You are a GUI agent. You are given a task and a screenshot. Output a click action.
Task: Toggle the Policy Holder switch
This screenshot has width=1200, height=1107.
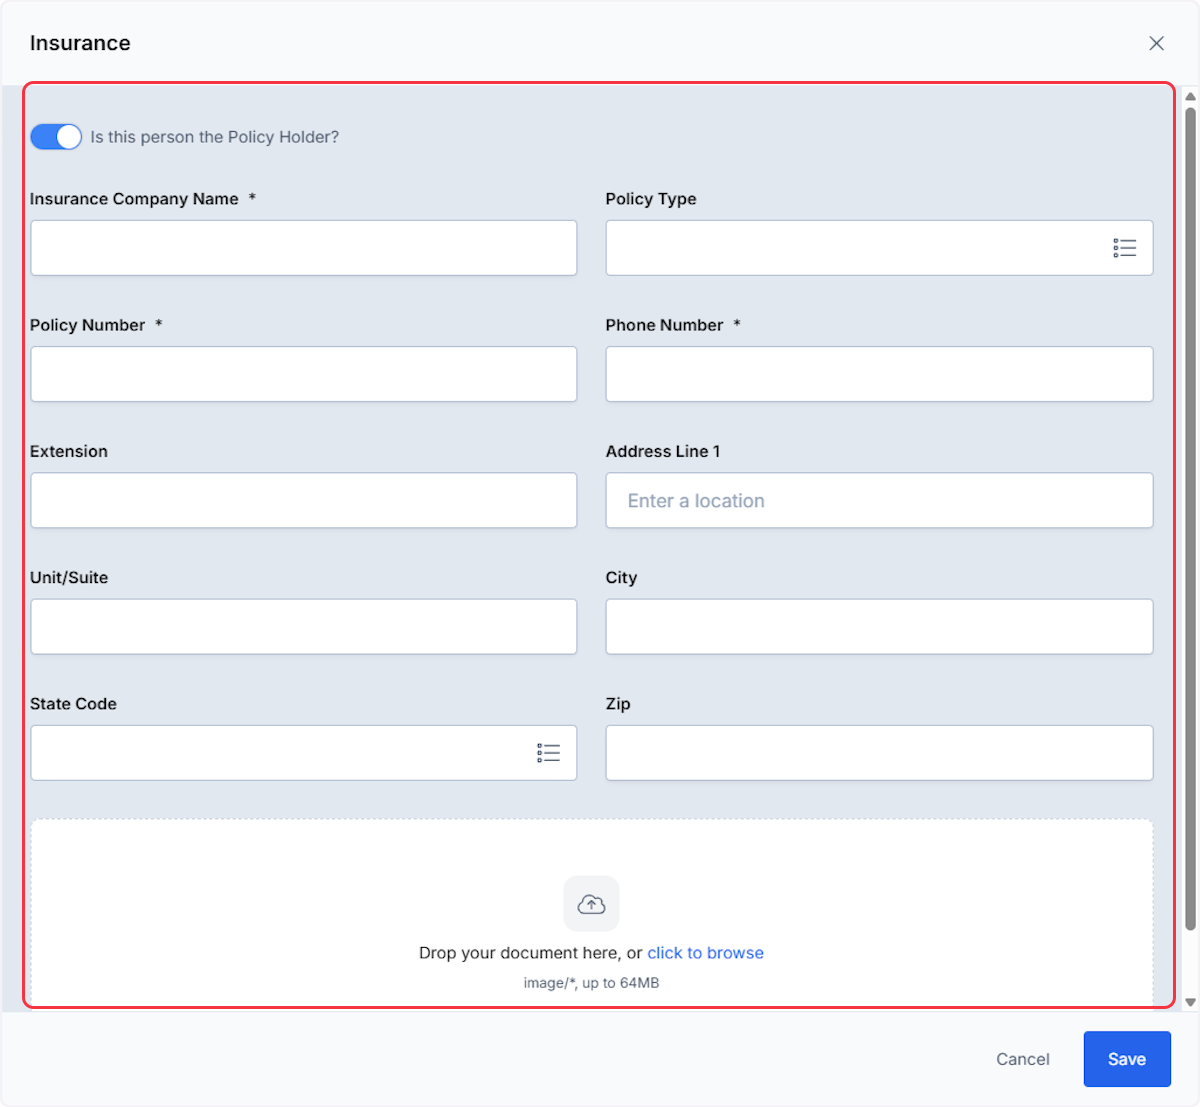[x=56, y=137]
